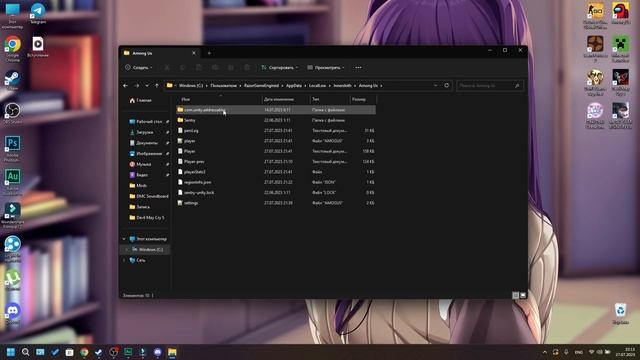Open Telegram desktop shortcut
Image resolution: width=640 pixels, height=360 pixels.
click(38, 13)
